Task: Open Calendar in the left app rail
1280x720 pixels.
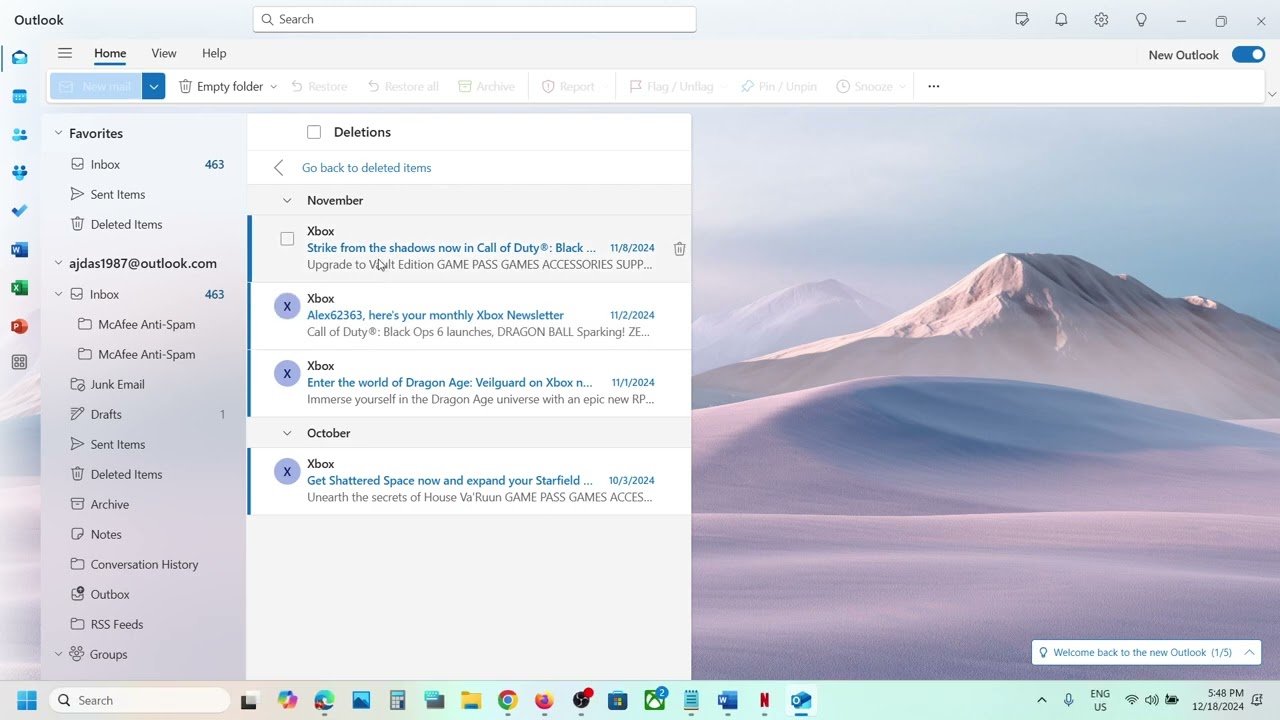Action: click(x=19, y=96)
